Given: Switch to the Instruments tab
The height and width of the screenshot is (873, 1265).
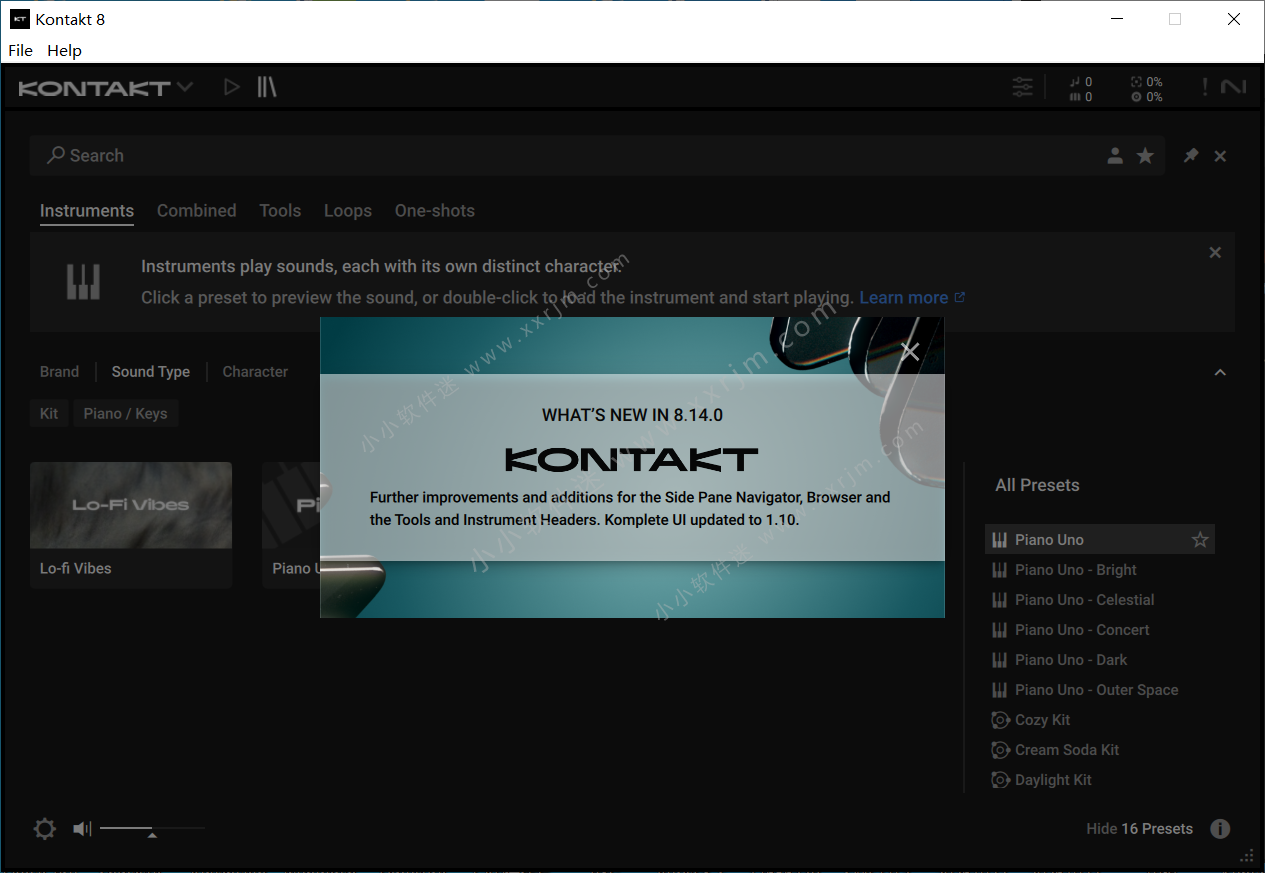Looking at the screenshot, I should (87, 211).
